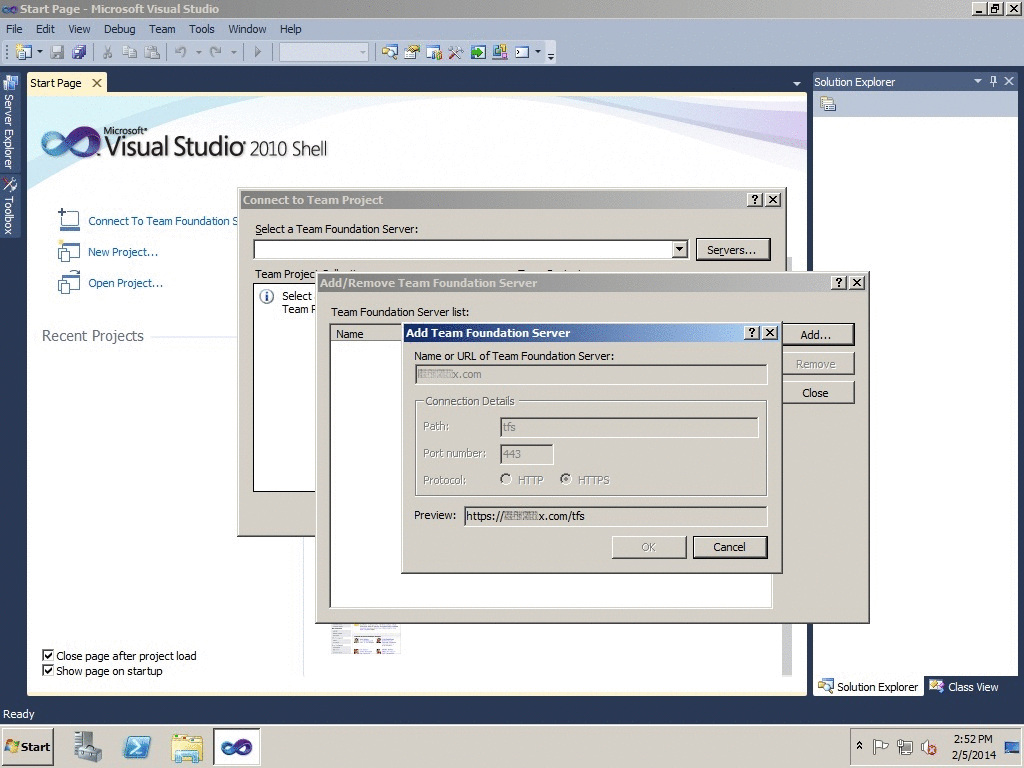Screen dimensions: 1024x768
Task: Click the Save toolbar icon
Action: pos(57,52)
